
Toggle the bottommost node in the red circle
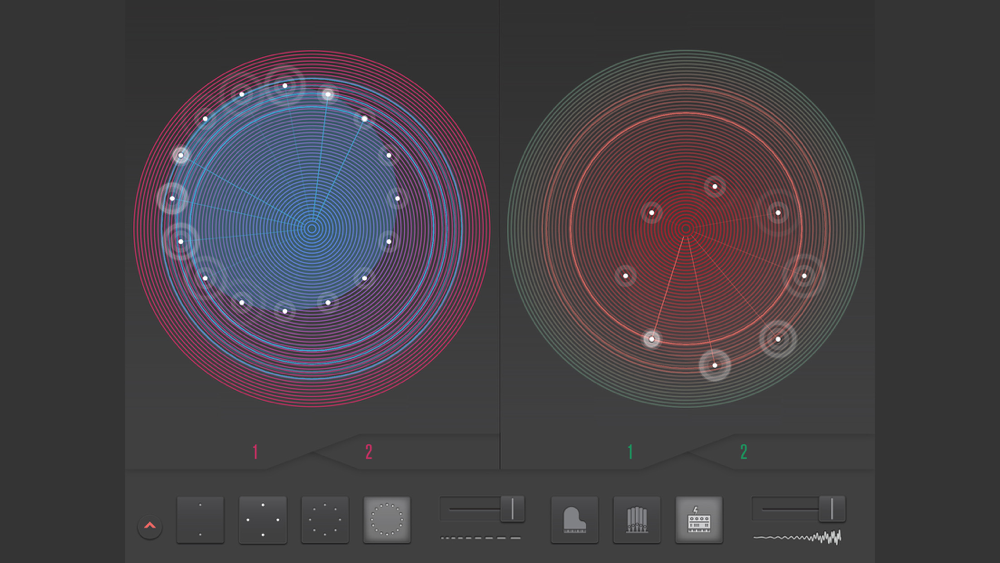715,365
